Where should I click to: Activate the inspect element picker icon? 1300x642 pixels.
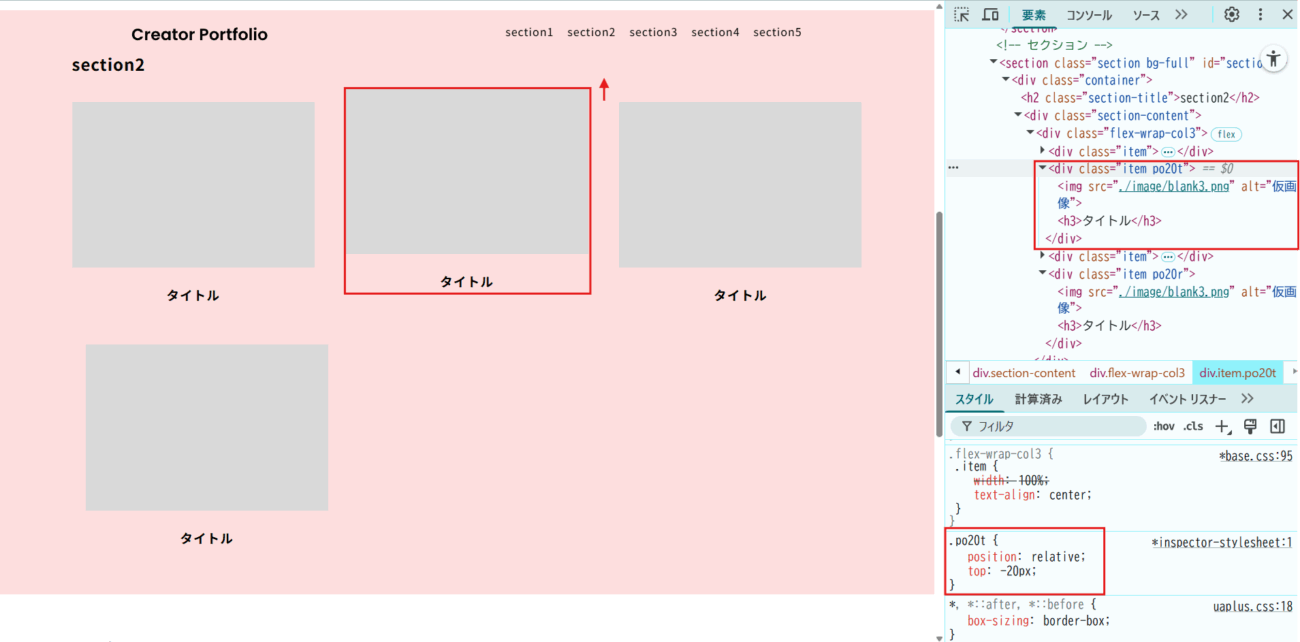[961, 15]
